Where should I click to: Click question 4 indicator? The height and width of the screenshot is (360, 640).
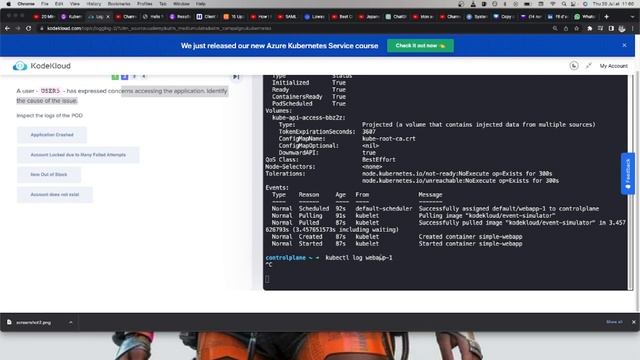tap(144, 76)
